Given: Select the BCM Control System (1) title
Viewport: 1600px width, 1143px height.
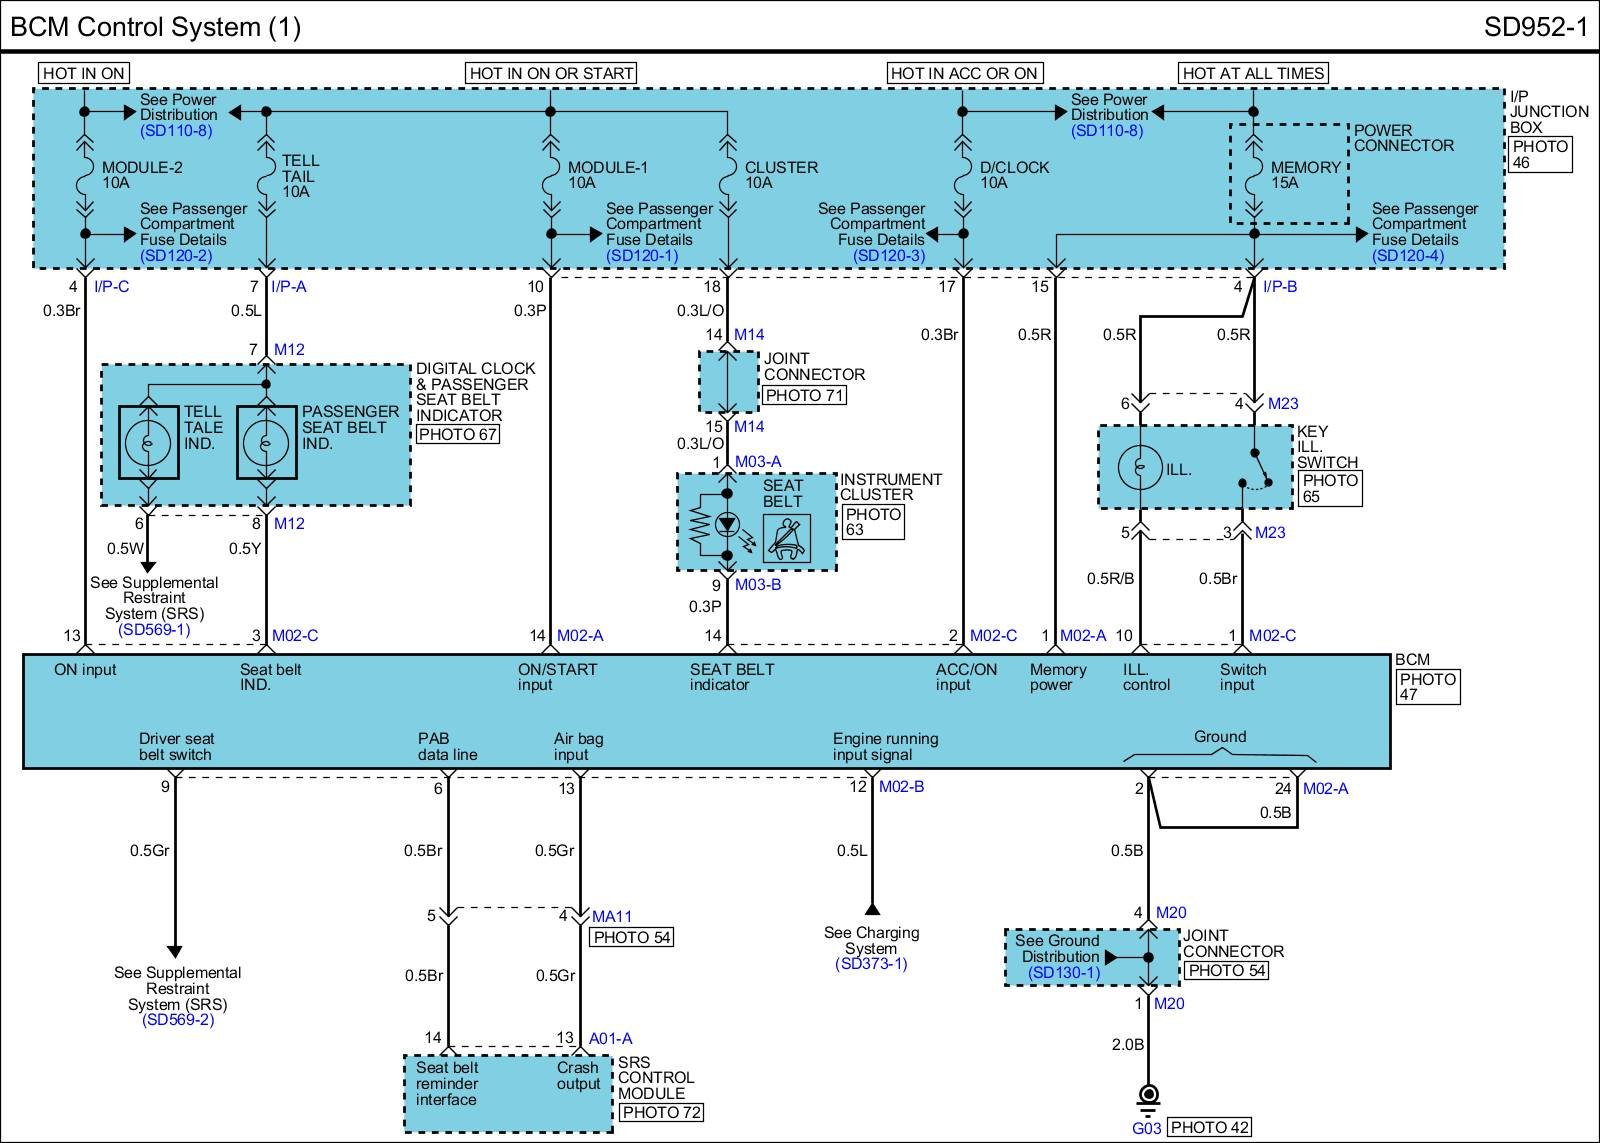Looking at the screenshot, I should tap(155, 26).
